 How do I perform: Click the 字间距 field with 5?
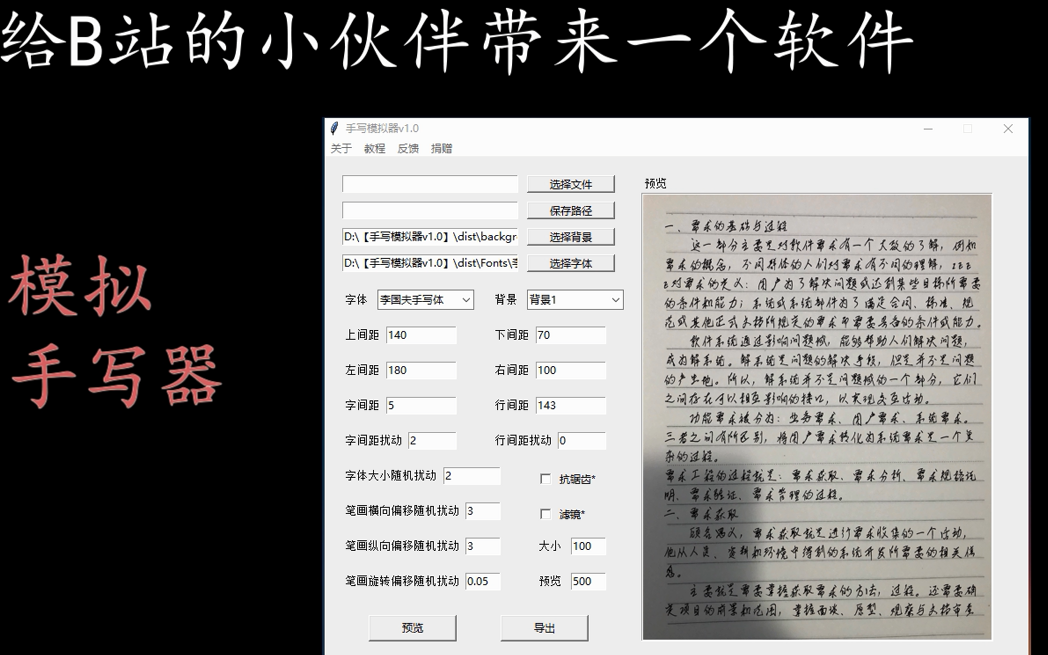(x=421, y=405)
